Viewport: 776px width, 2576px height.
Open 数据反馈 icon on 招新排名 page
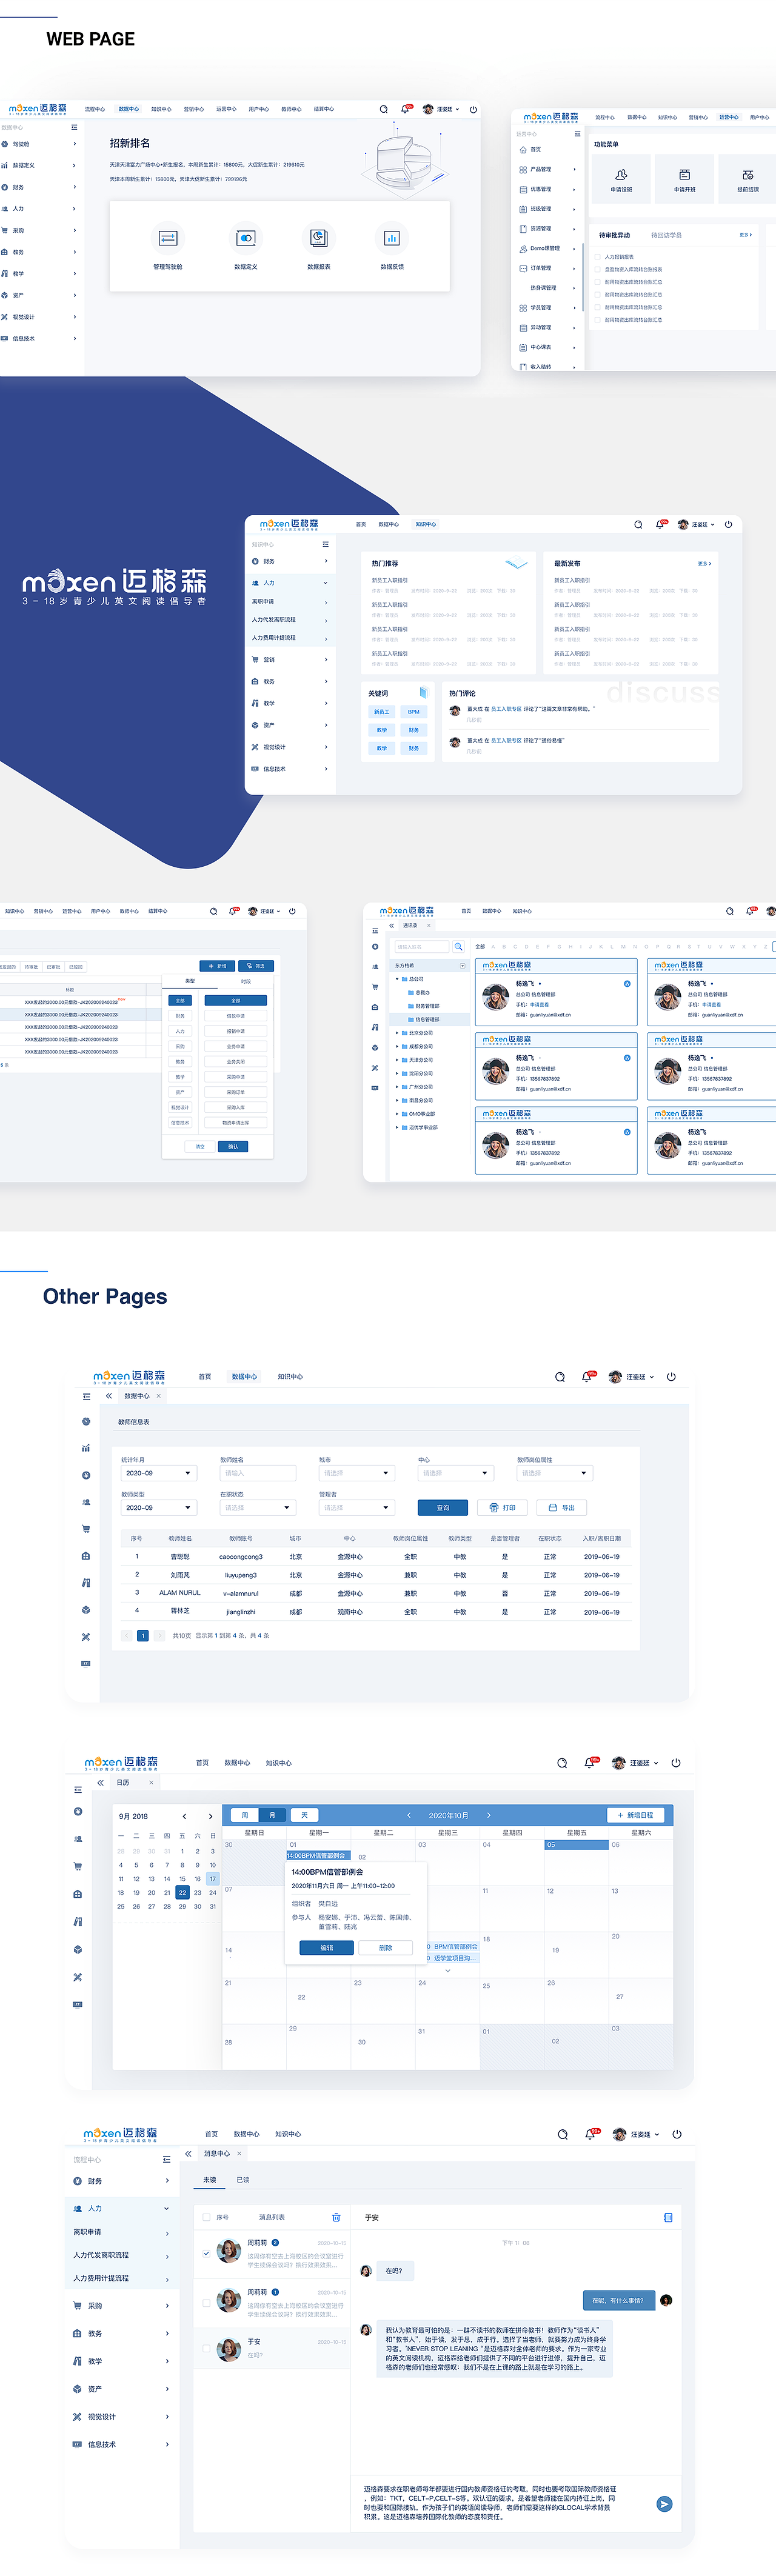[x=391, y=238]
